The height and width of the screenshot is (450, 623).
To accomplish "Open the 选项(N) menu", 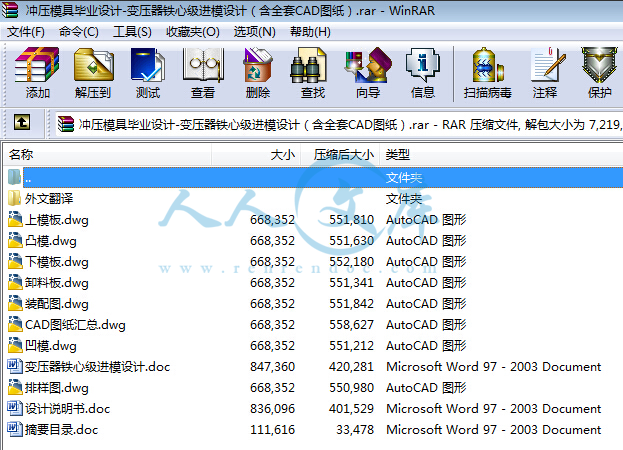I will [254, 32].
